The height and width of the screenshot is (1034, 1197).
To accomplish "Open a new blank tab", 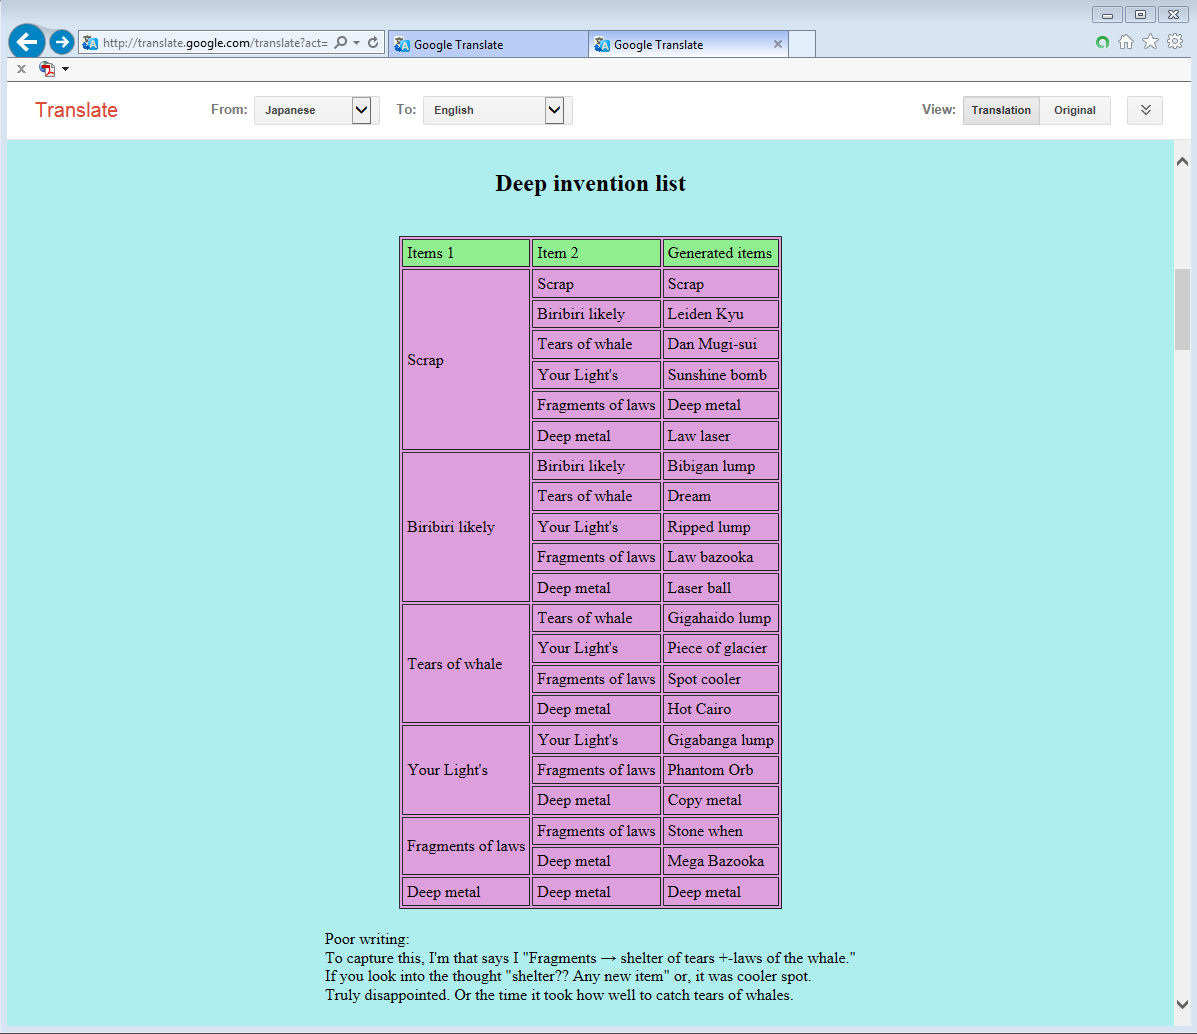I will 802,44.
